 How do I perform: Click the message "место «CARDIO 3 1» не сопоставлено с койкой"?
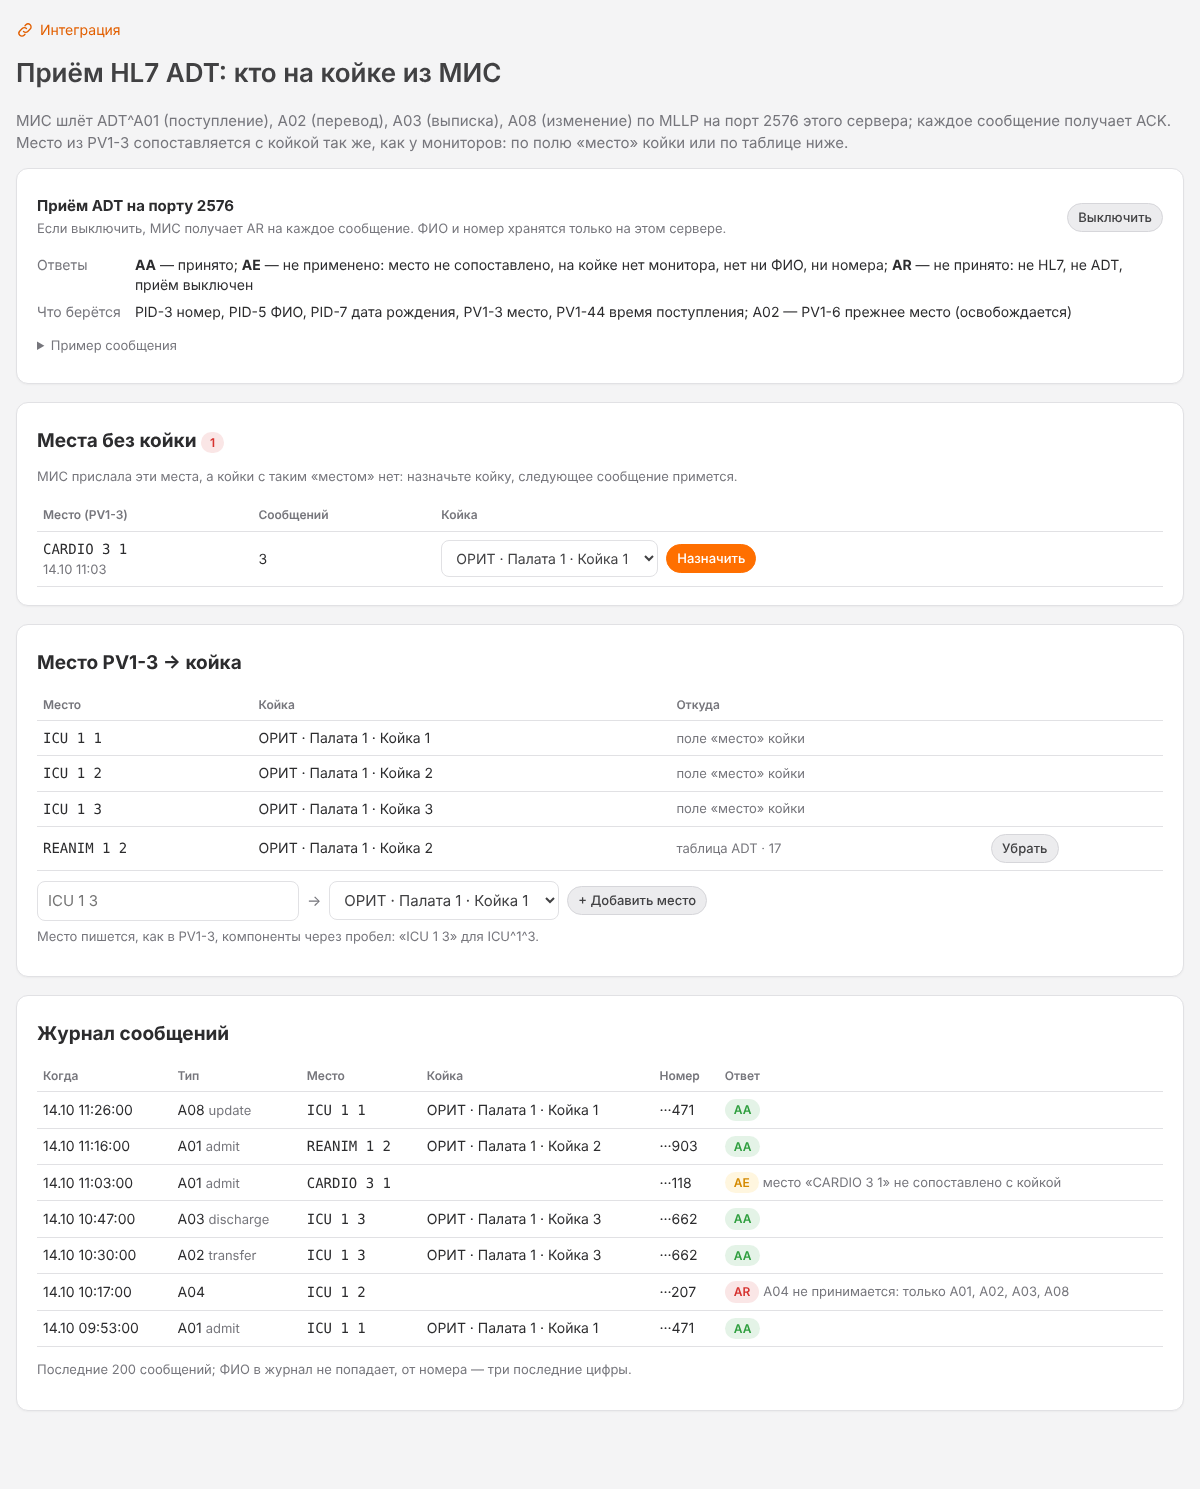[x=912, y=1183]
